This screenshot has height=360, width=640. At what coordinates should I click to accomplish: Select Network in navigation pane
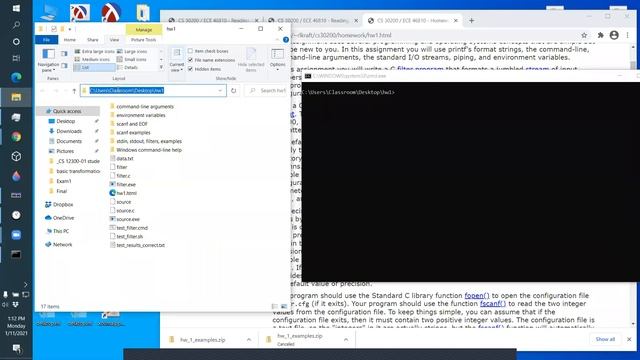pyautogui.click(x=62, y=244)
